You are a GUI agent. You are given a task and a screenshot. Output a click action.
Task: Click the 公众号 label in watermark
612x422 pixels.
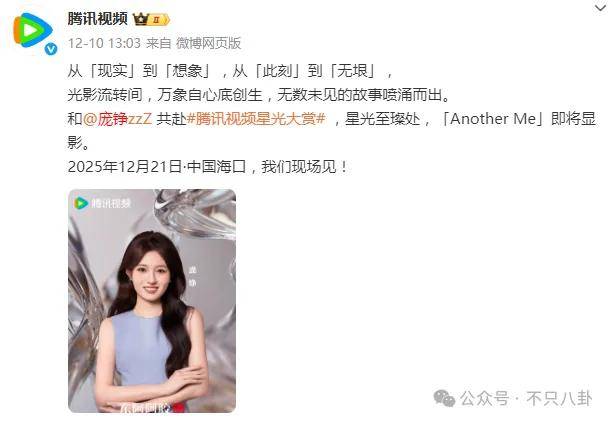tap(484, 399)
